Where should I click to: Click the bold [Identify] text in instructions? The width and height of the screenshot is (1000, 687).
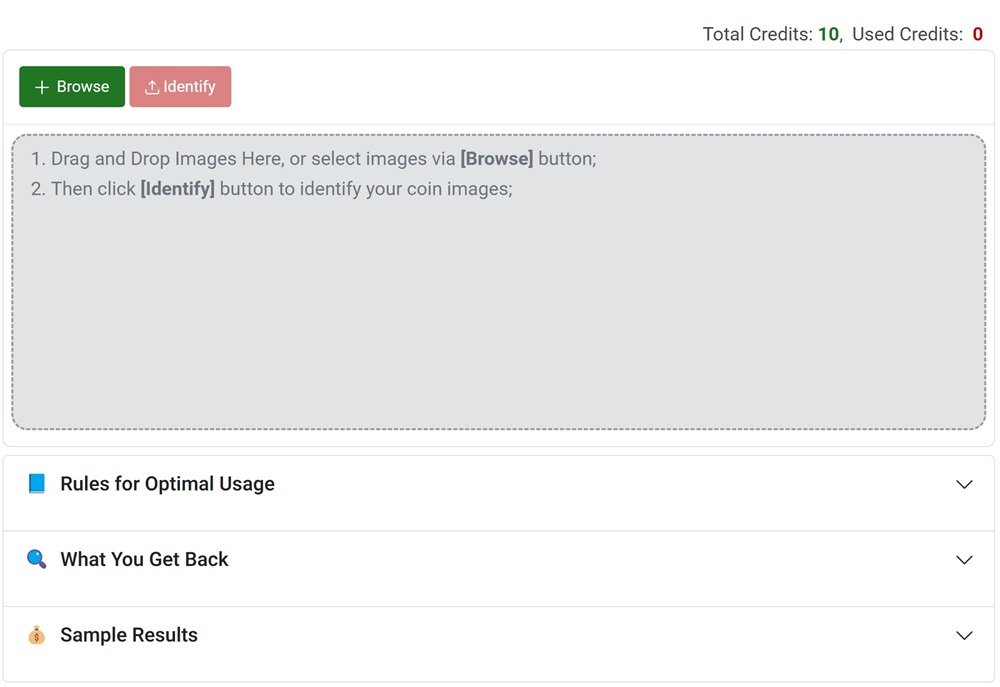pos(178,189)
